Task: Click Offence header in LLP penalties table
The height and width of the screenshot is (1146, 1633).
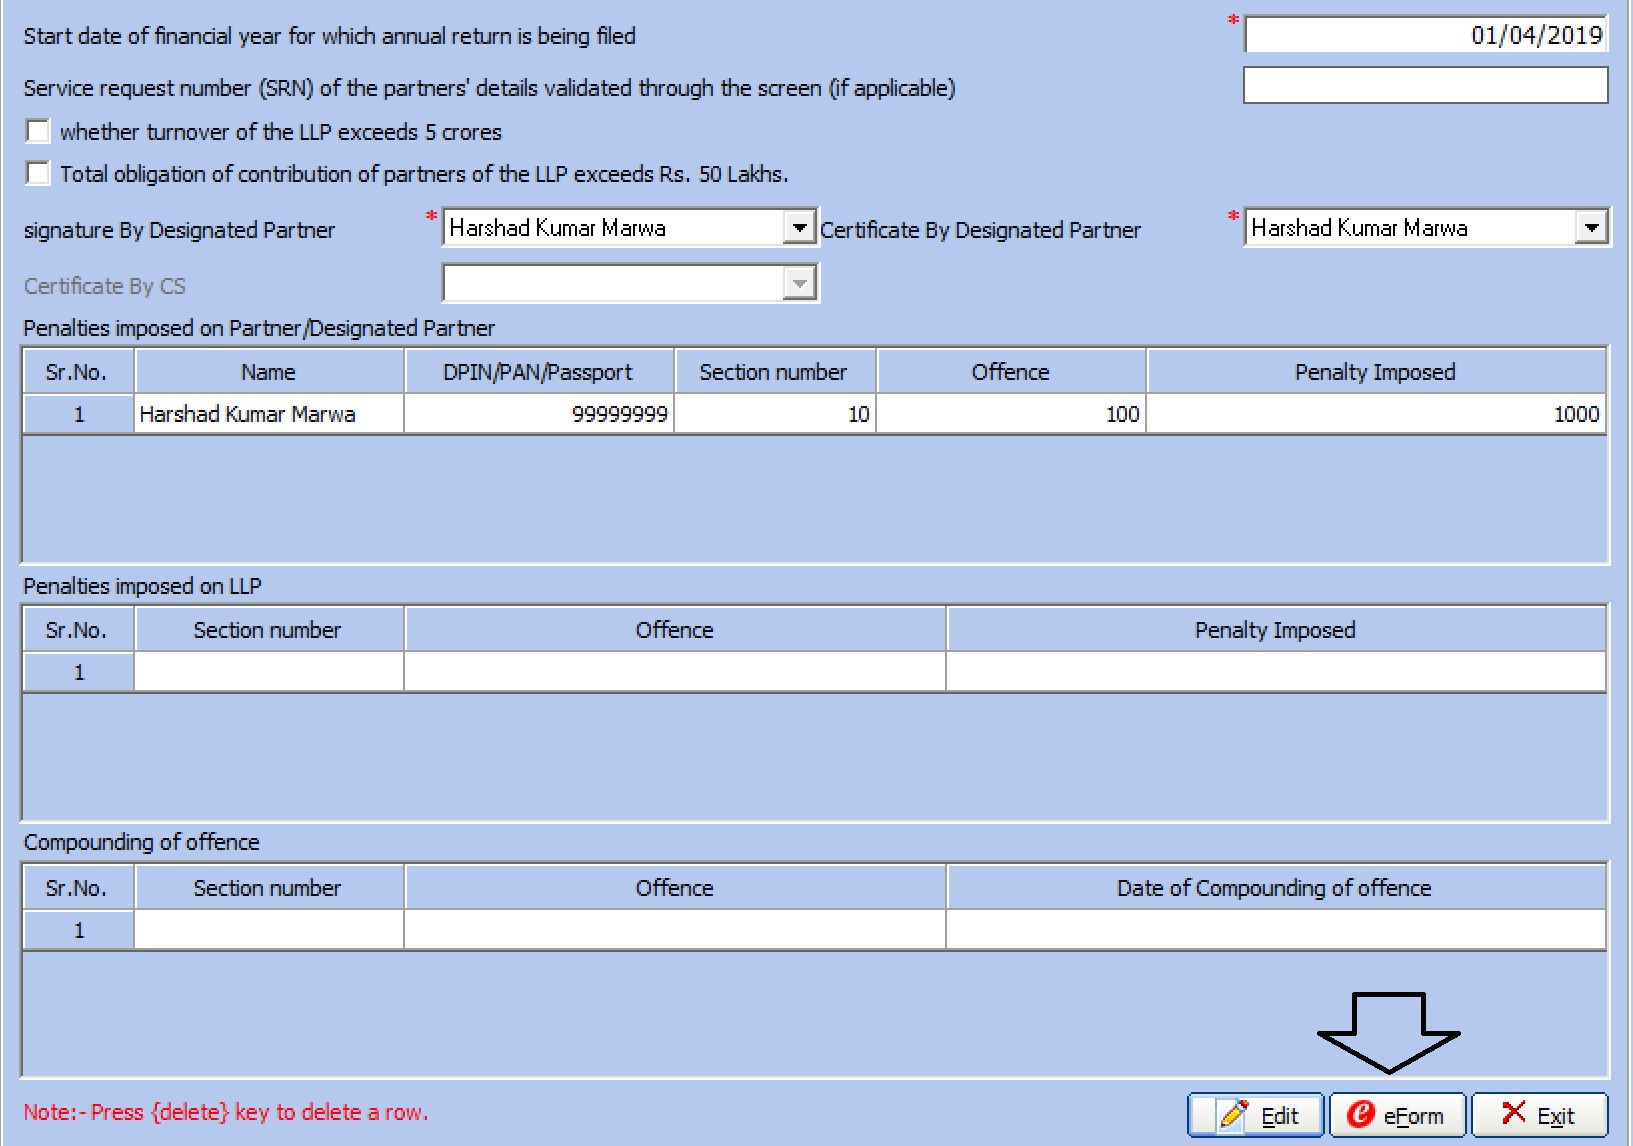Action: coord(675,629)
